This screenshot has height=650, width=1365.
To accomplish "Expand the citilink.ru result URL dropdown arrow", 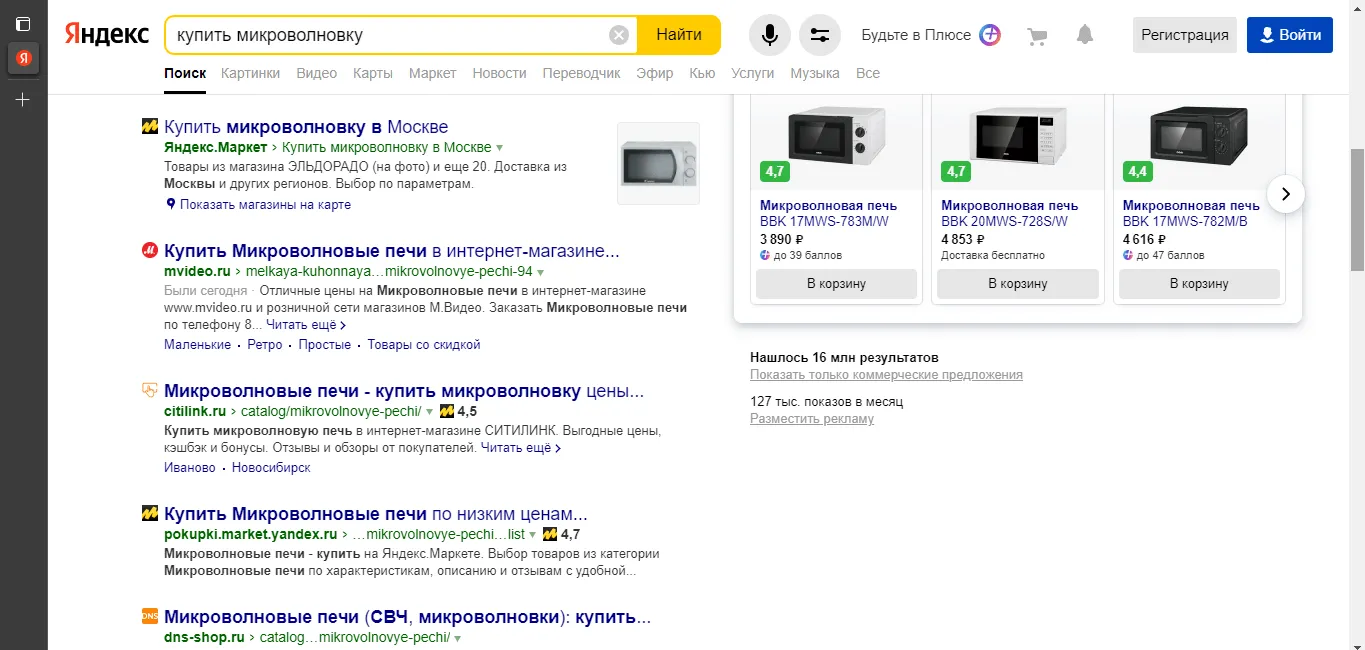I will pos(430,411).
